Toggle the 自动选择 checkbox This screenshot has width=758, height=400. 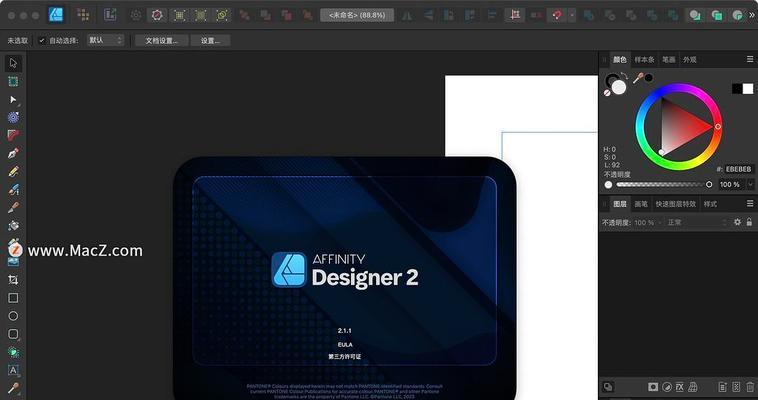click(42, 41)
